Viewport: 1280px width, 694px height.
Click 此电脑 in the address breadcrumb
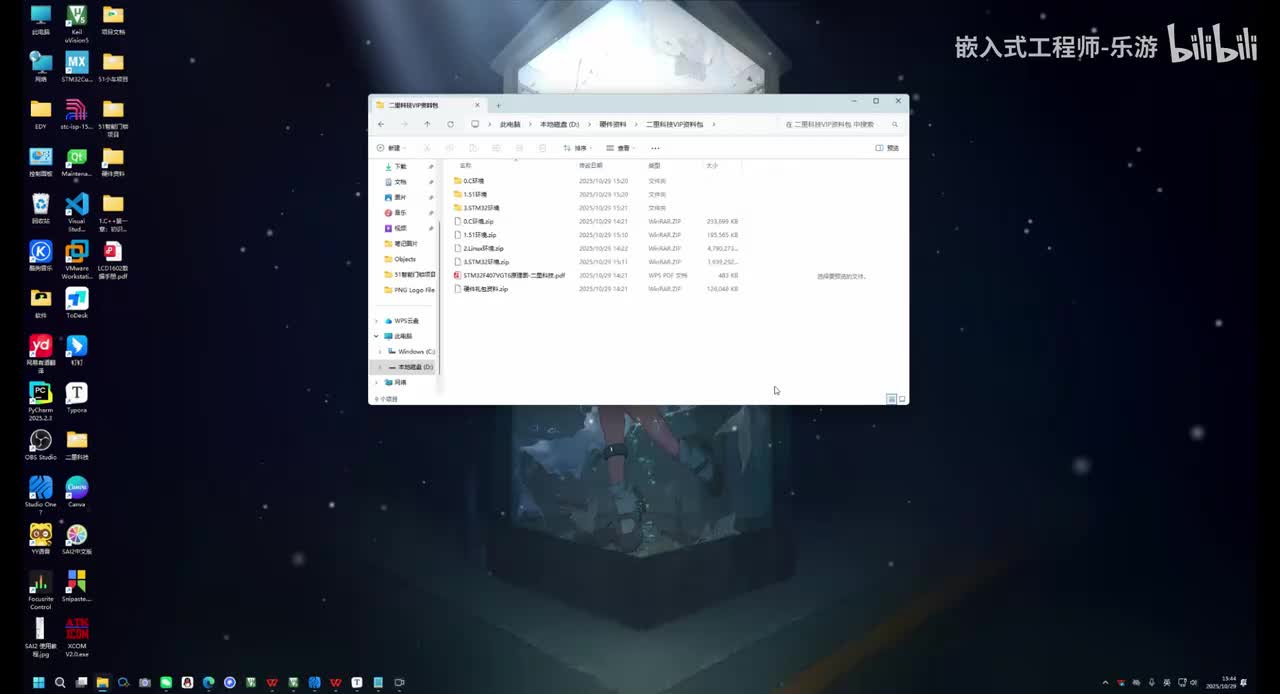pos(510,124)
